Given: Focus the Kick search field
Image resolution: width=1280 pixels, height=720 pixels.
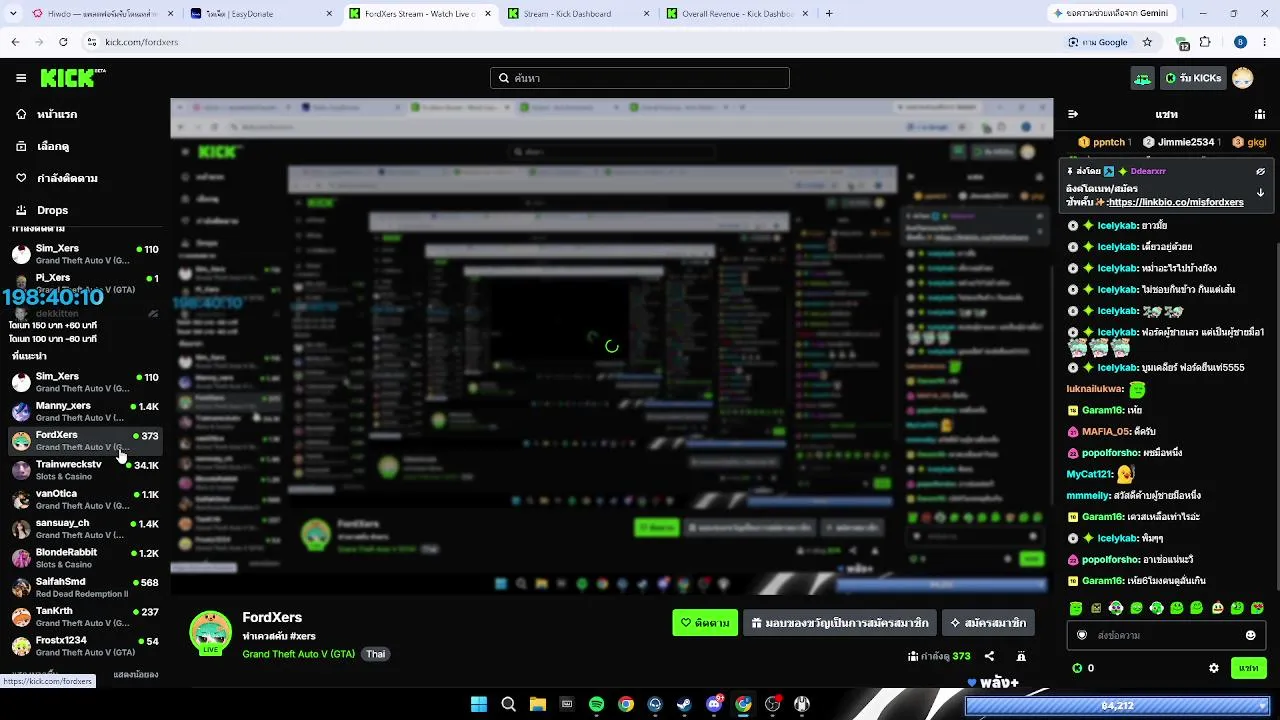Looking at the screenshot, I should (x=640, y=78).
